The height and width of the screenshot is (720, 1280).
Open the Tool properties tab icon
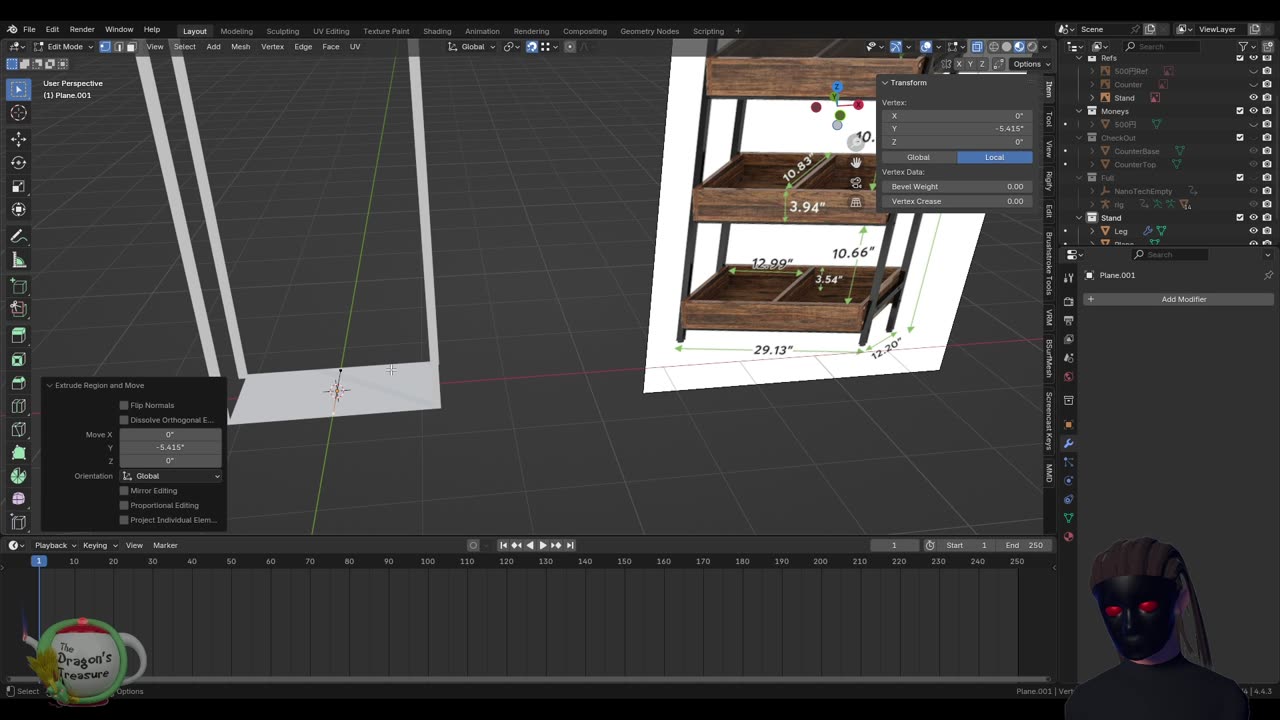click(1068, 278)
